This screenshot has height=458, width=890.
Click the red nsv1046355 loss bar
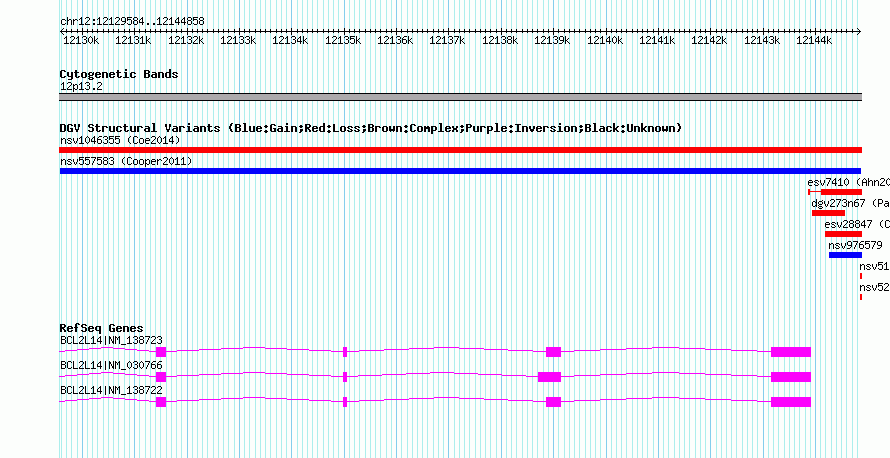coord(460,150)
